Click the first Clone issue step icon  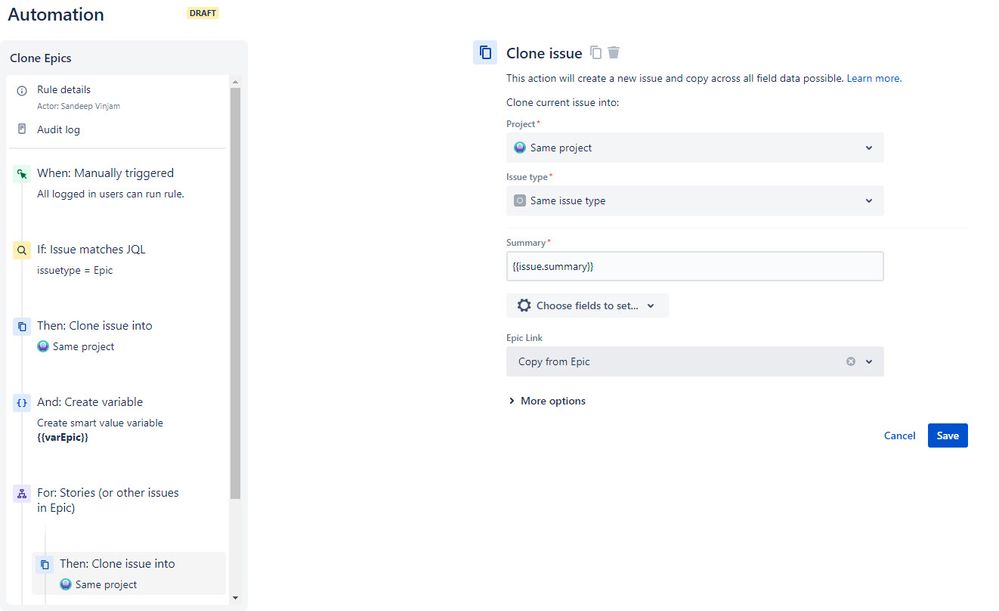[x=22, y=326]
